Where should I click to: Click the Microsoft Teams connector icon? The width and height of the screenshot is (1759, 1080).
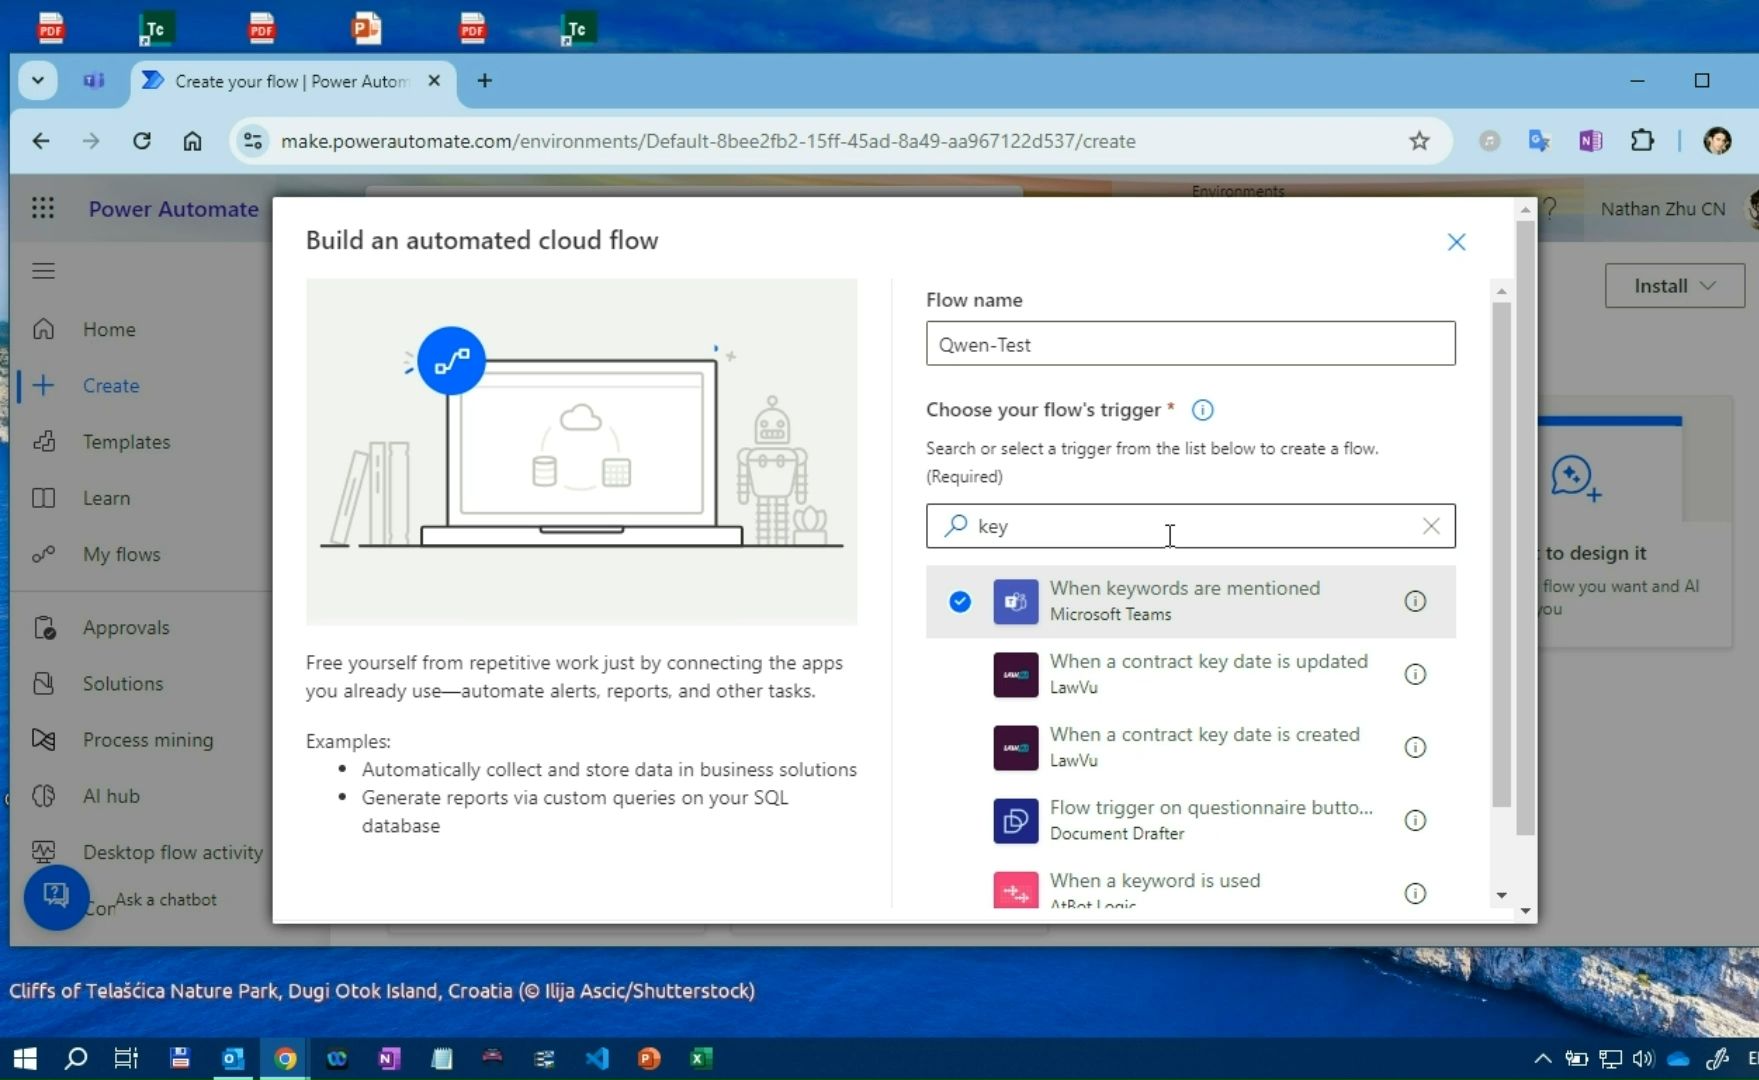point(1015,601)
